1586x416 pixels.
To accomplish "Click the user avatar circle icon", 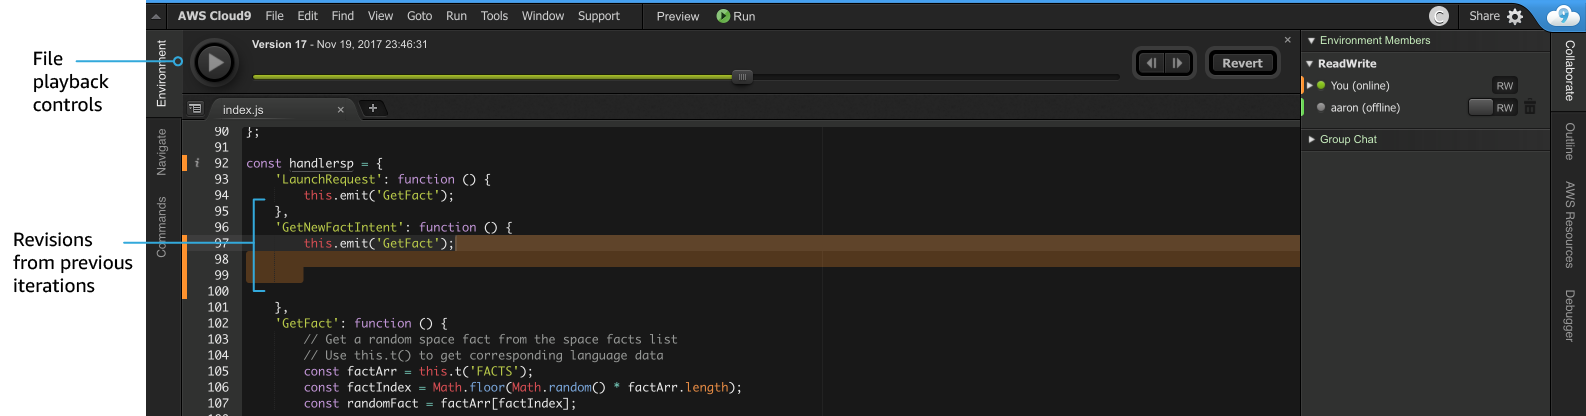I will [x=1439, y=16].
